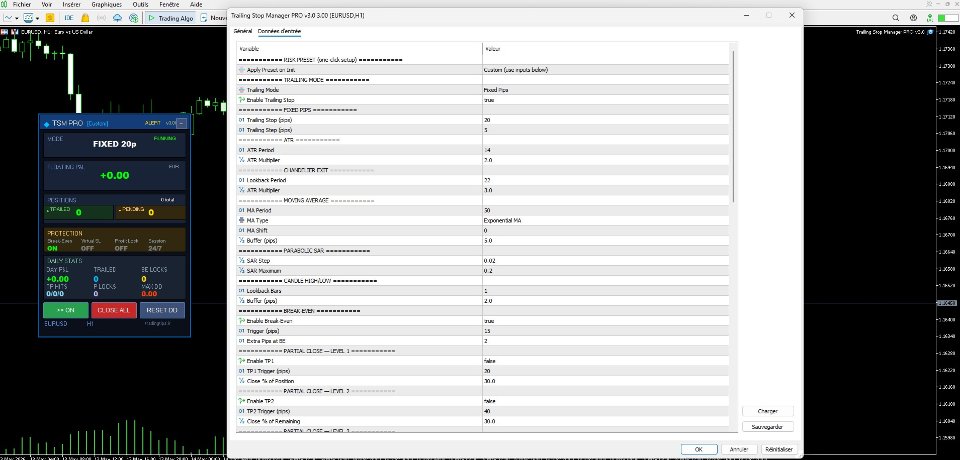Click the Apply Preset on Init row icon

(242, 70)
